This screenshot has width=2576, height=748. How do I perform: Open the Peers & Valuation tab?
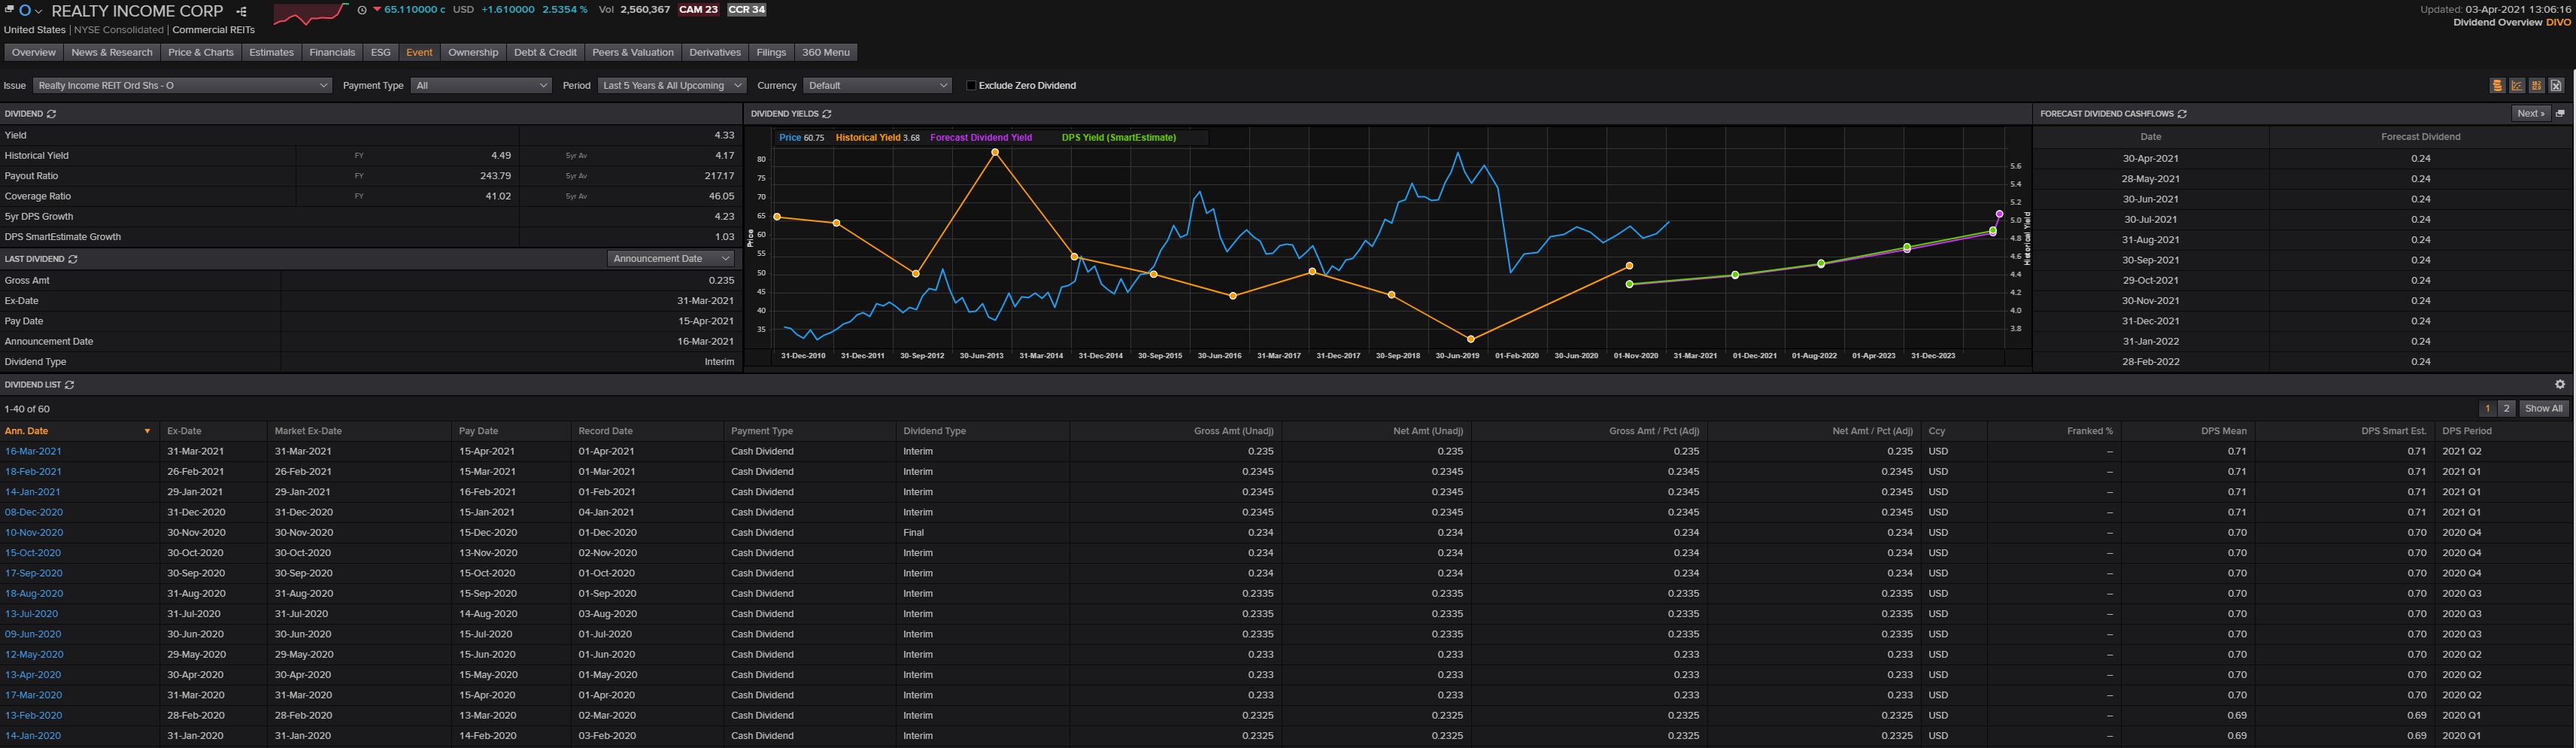pos(633,53)
